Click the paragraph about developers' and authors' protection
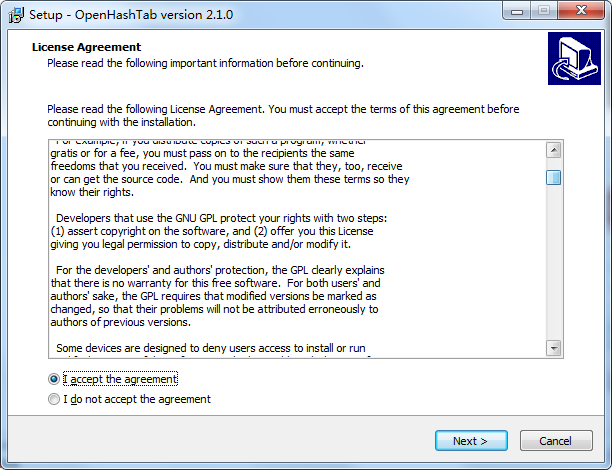Screen dimensions: 612x470 (218, 296)
